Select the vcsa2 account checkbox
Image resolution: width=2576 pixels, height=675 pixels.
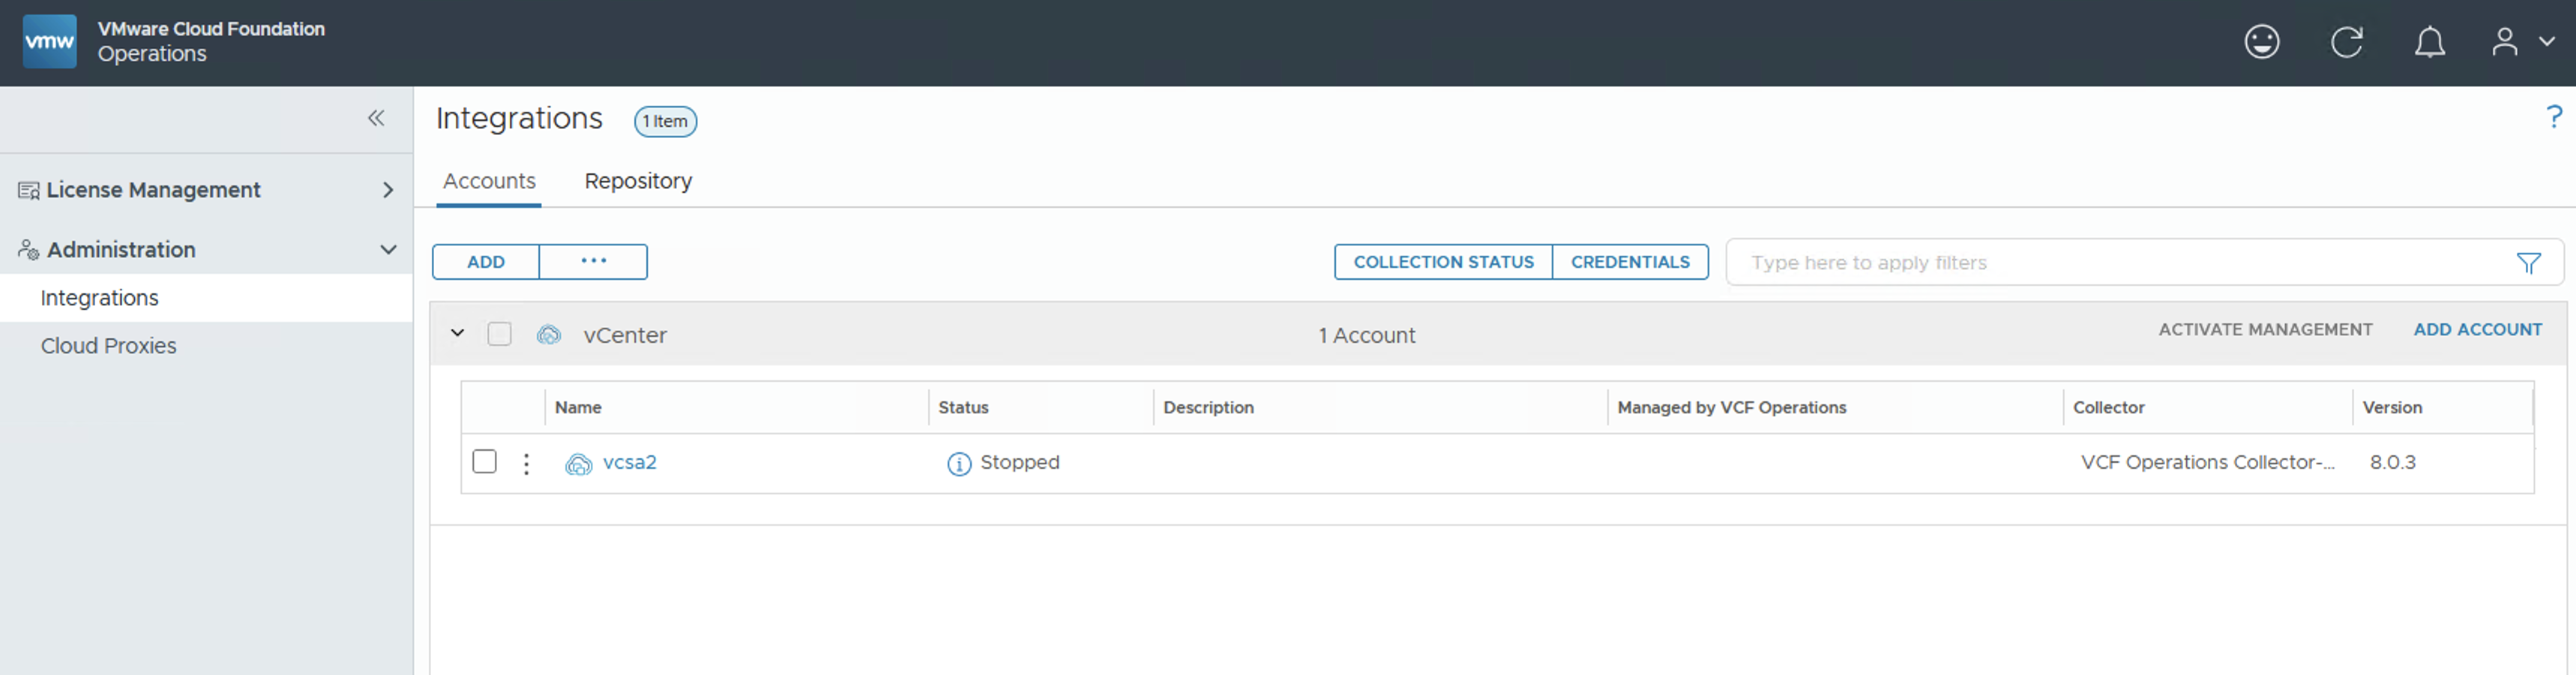[484, 462]
